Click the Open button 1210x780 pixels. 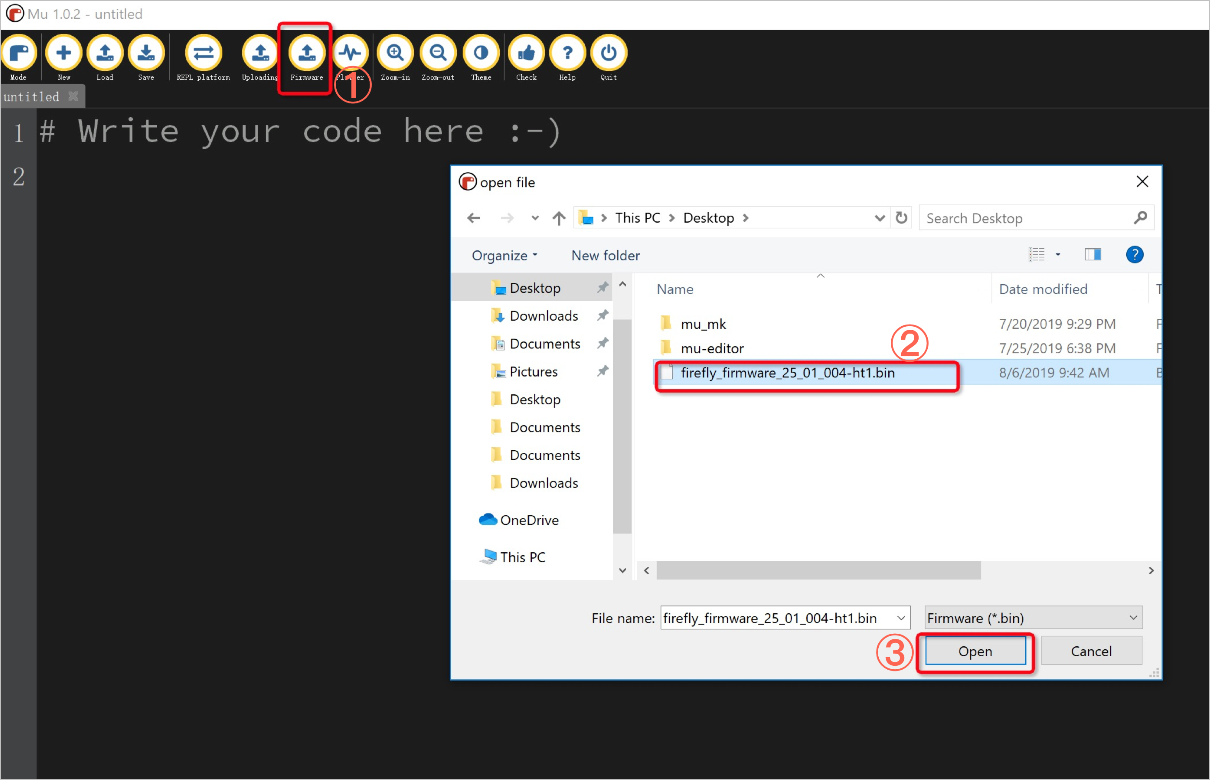click(x=975, y=651)
